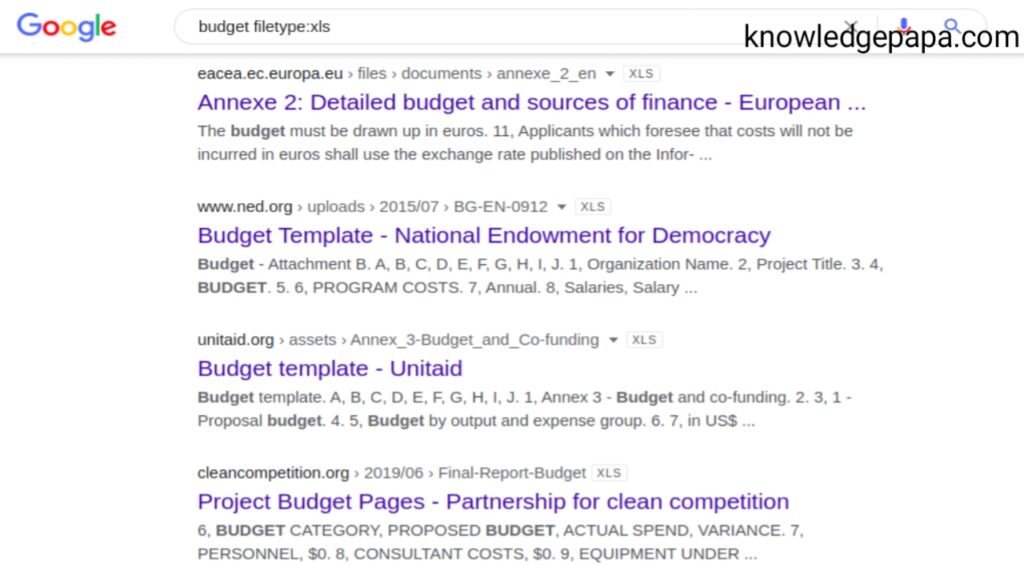Open Budget Template - National Endowment for Democracy
The height and width of the screenshot is (576, 1024).
pyautogui.click(x=484, y=236)
